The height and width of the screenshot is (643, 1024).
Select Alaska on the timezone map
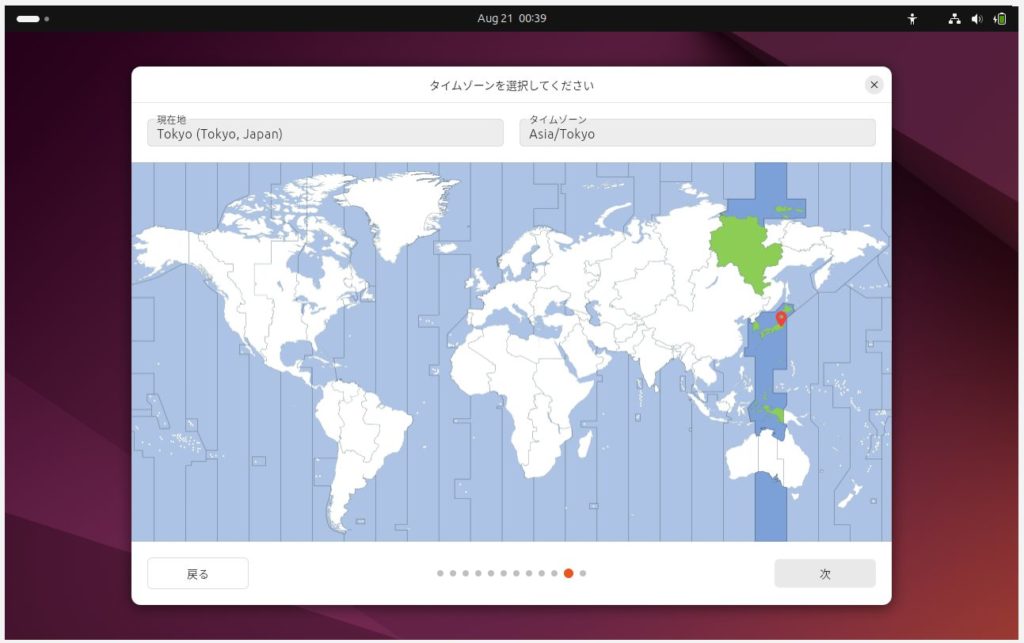[163, 248]
